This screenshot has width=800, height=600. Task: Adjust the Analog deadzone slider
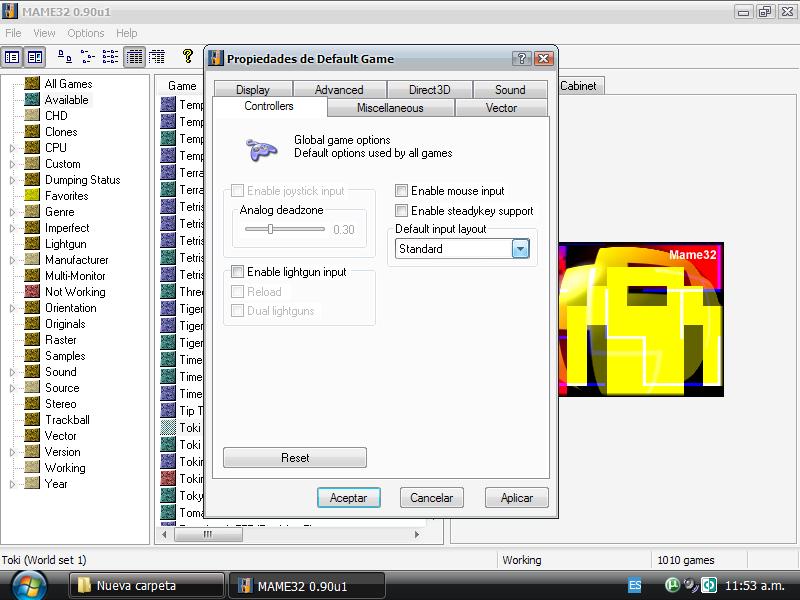coord(270,229)
